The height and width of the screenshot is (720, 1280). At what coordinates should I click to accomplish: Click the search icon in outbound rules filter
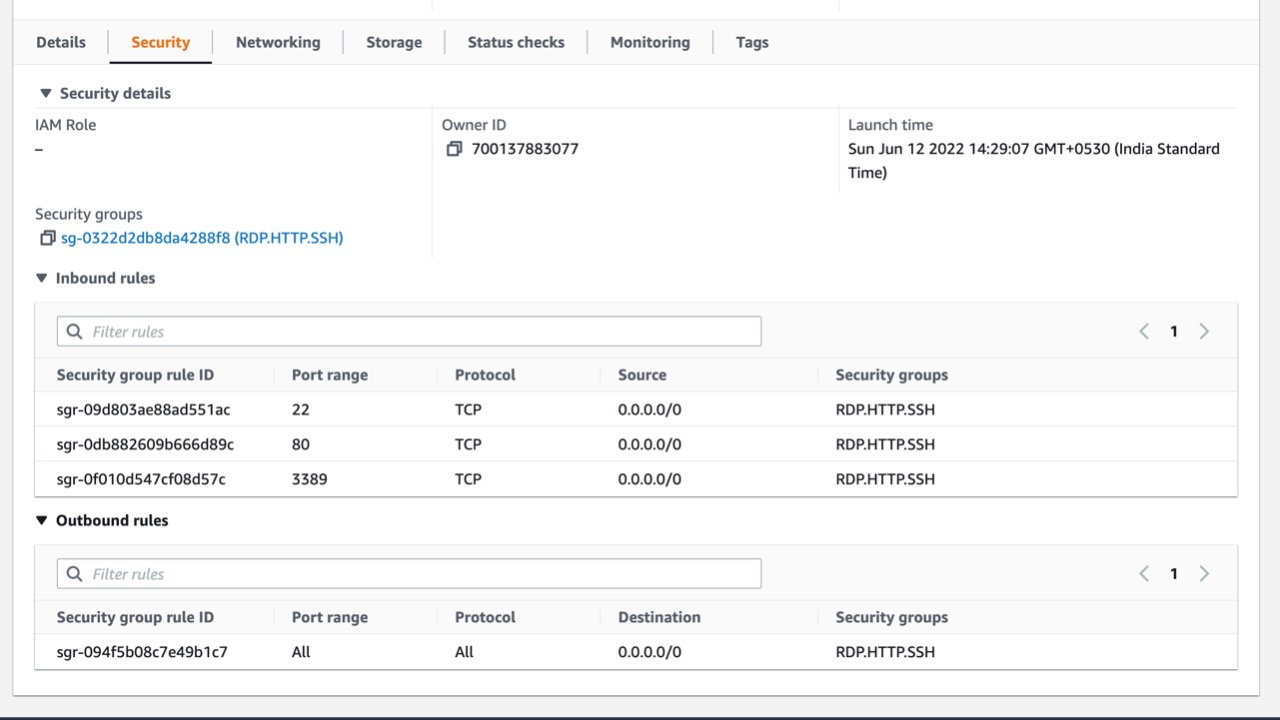click(74, 573)
